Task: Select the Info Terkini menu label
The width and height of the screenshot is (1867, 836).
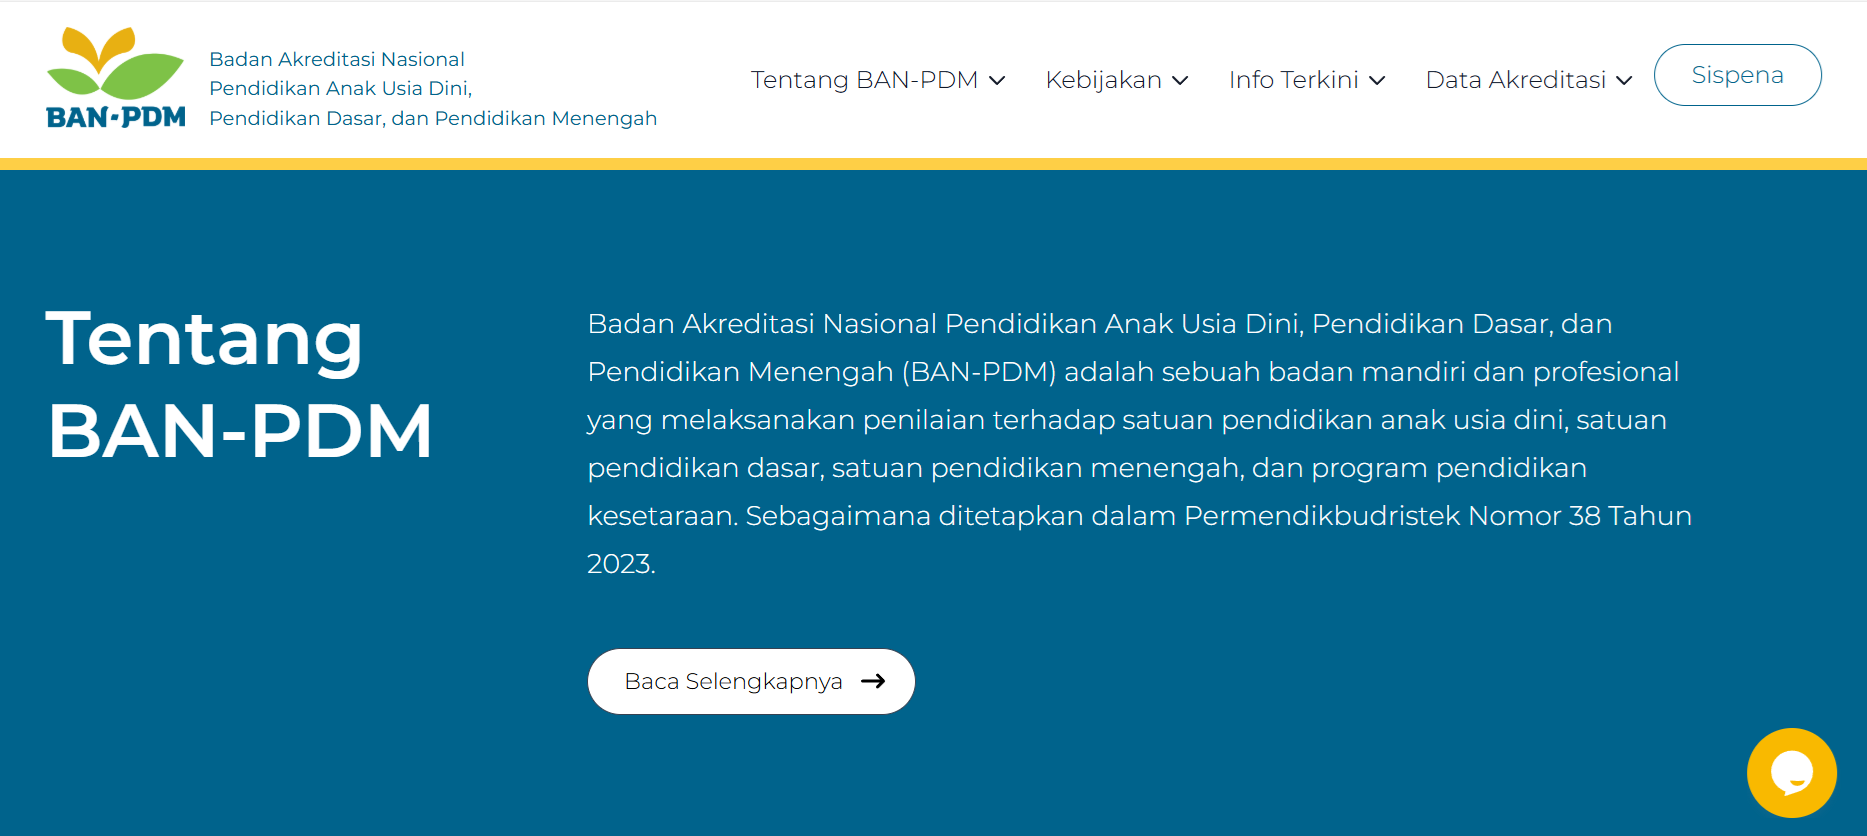Action: pyautogui.click(x=1293, y=80)
